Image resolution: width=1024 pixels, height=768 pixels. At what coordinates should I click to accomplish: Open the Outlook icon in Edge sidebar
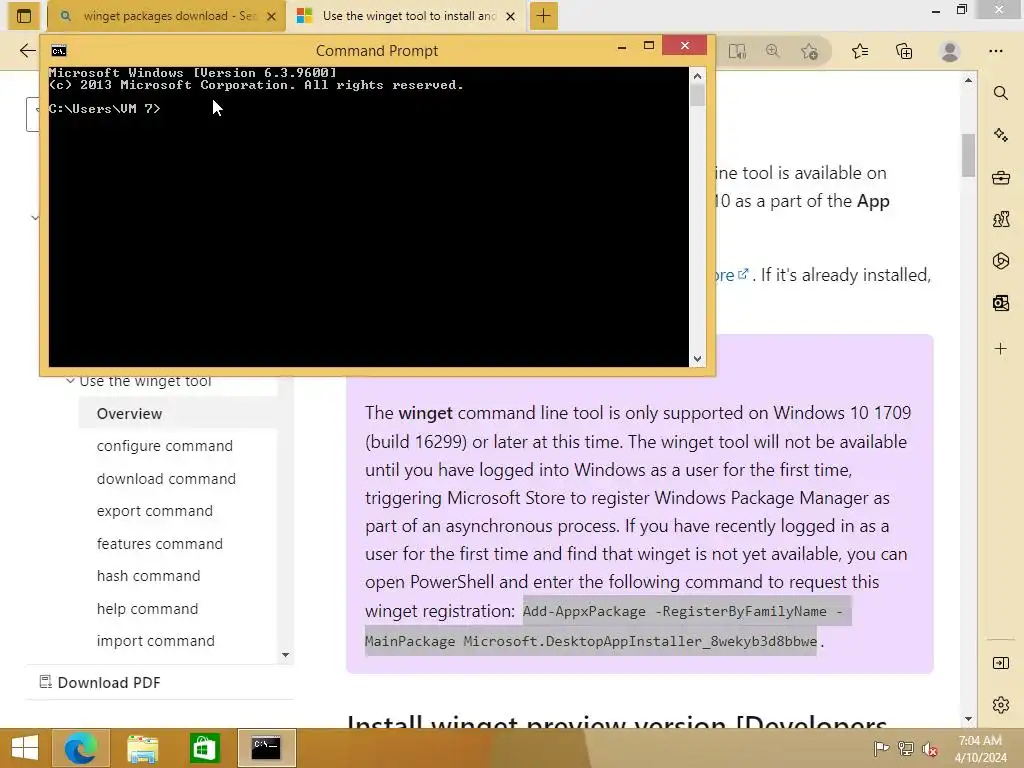click(1000, 303)
